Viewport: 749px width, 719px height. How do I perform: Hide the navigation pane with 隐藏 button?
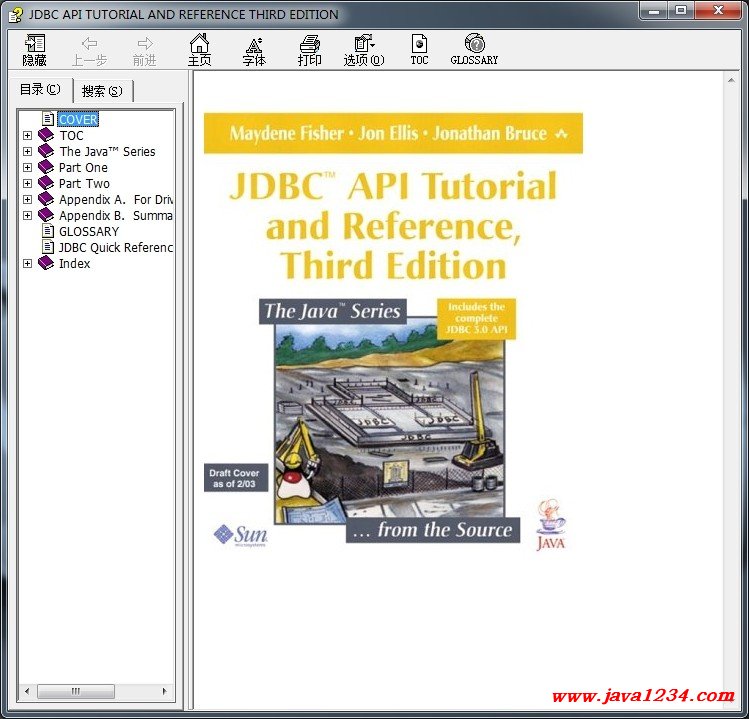[34, 50]
